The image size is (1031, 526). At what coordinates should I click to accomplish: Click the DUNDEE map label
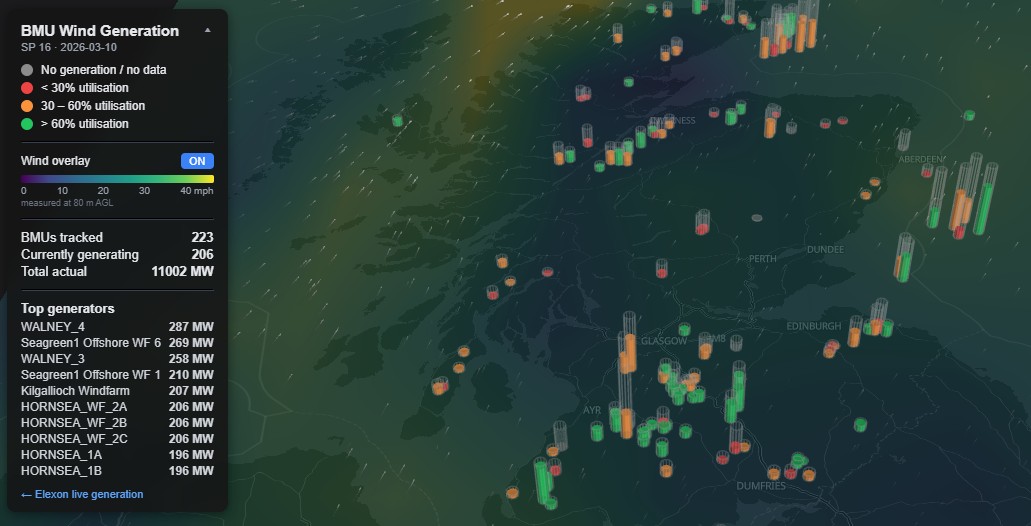pos(825,250)
